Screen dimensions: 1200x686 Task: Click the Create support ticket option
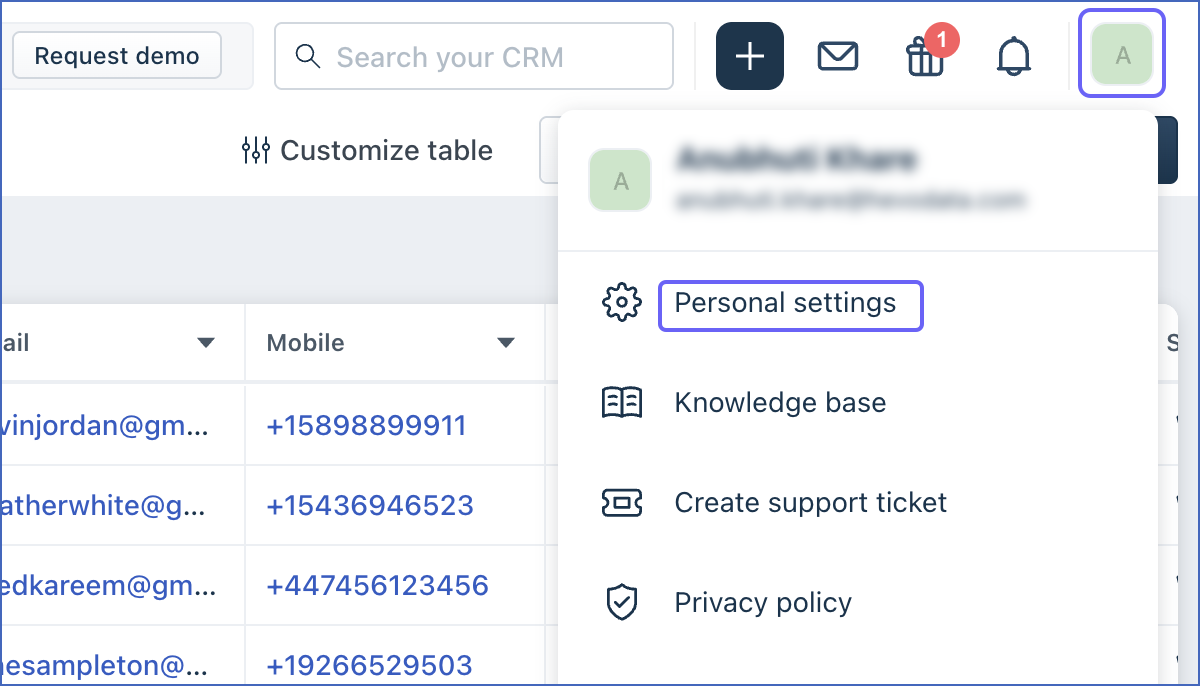click(811, 502)
